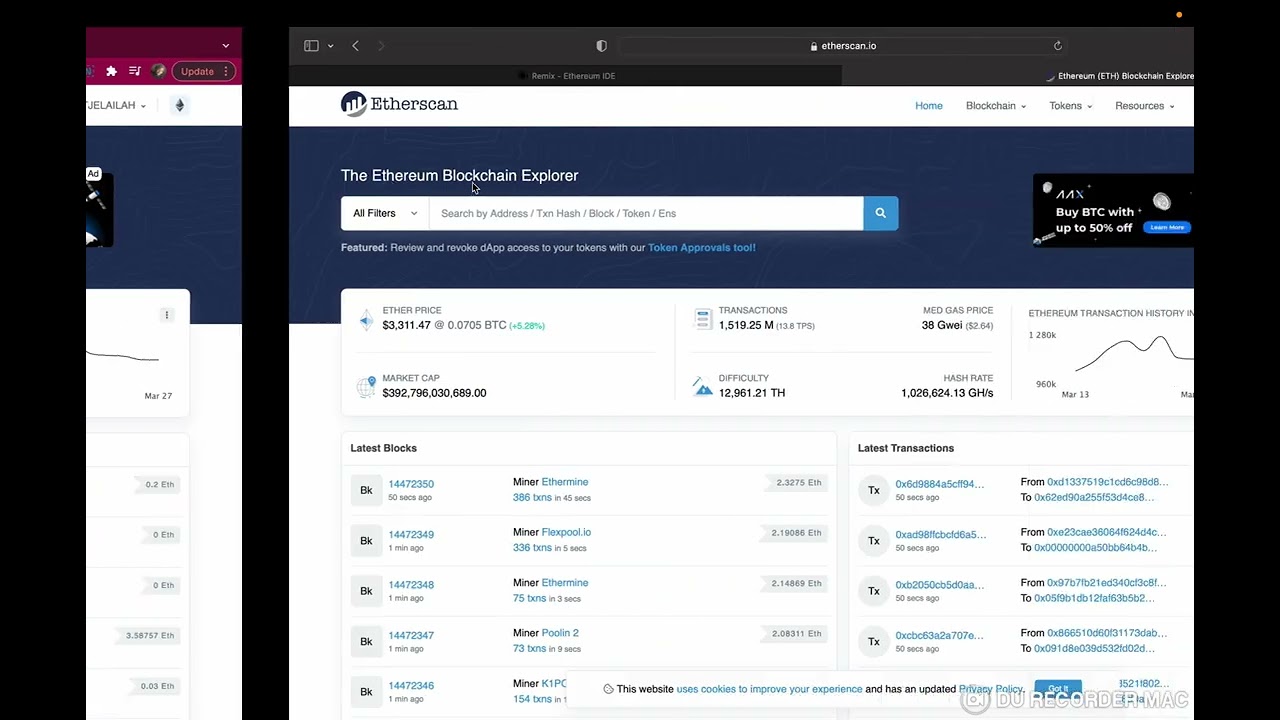1280x720 pixels.
Task: Expand JELAILAH dropdown in left window
Action: [x=117, y=105]
